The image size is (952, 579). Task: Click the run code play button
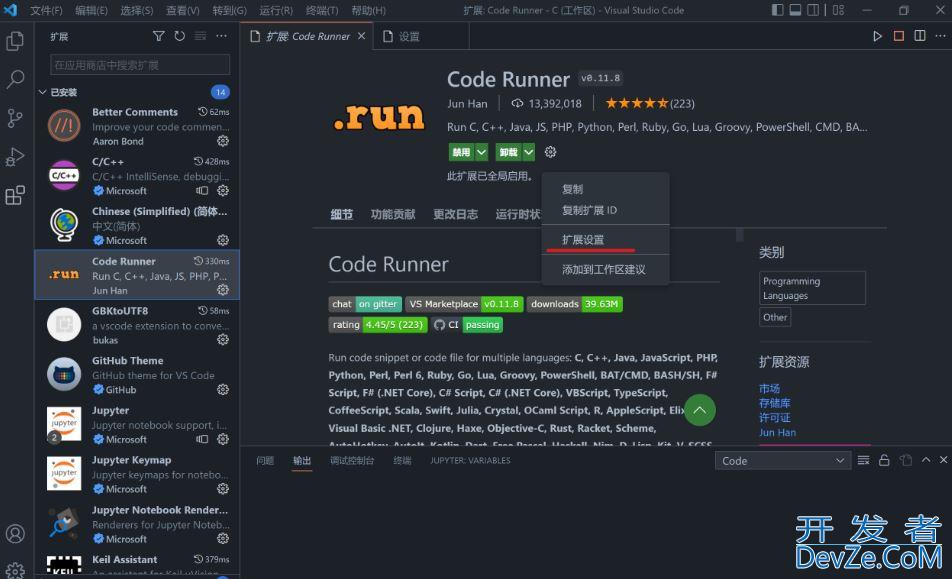[x=877, y=36]
